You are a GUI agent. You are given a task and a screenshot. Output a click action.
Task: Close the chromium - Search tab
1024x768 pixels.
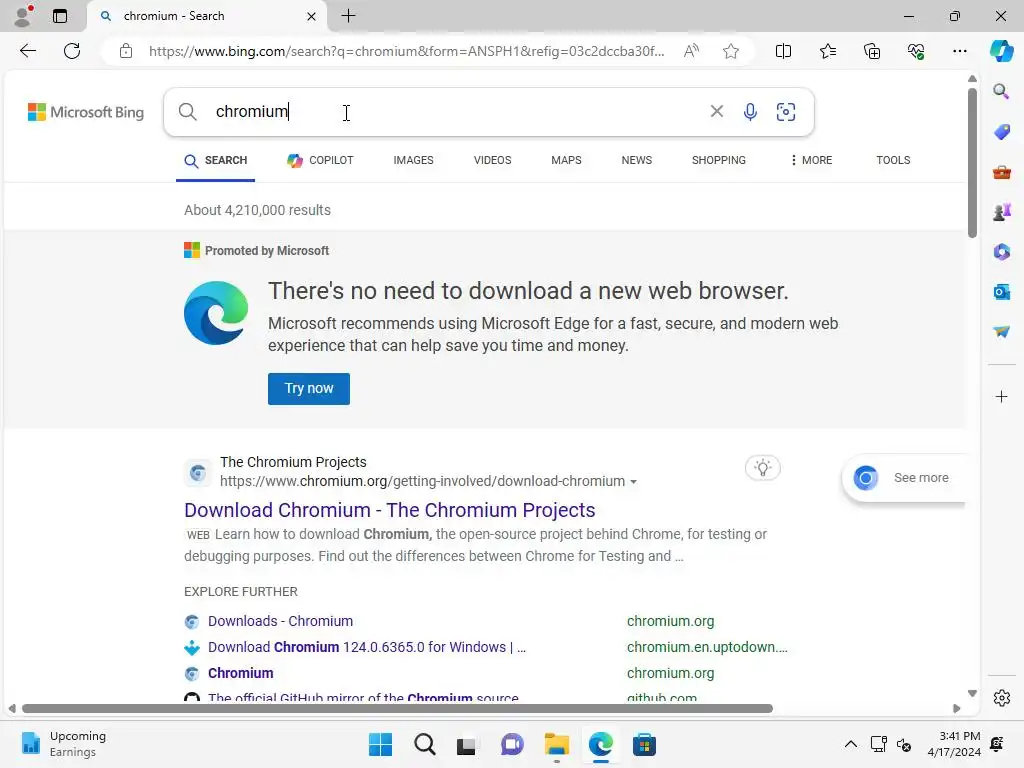[x=312, y=16]
